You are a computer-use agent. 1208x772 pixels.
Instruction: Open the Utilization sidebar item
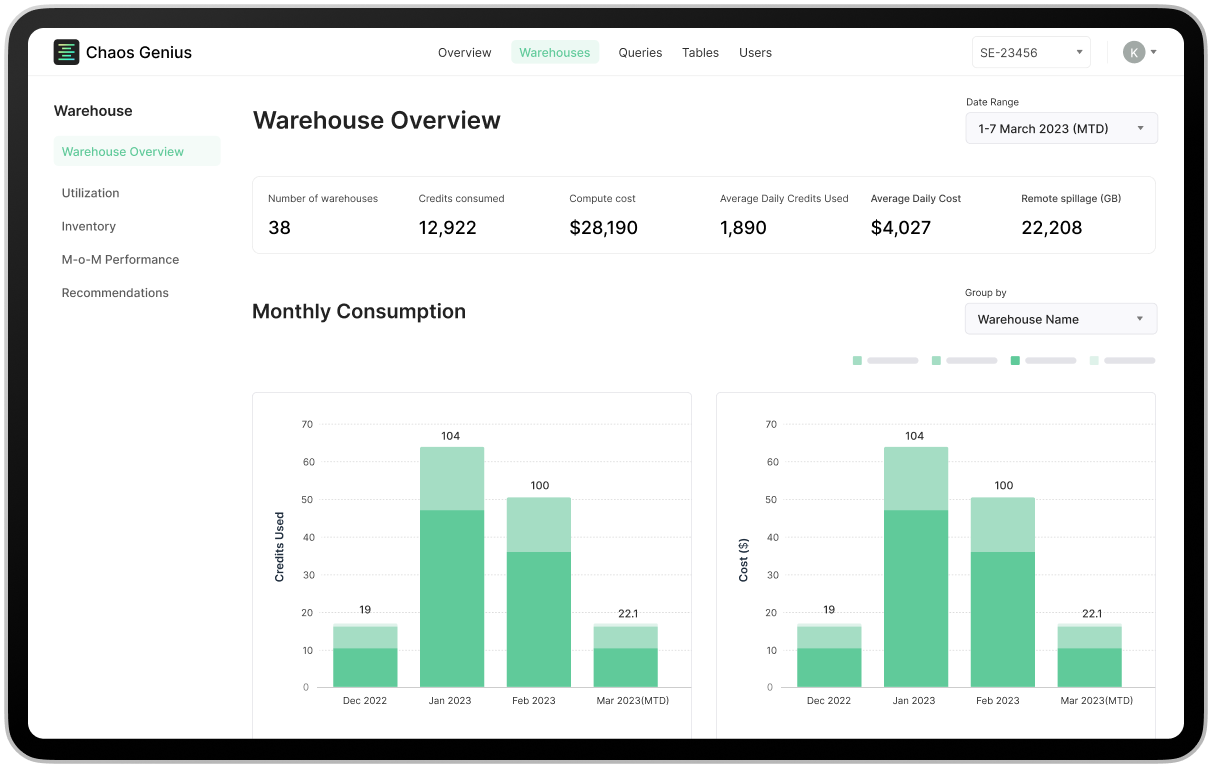(x=90, y=192)
